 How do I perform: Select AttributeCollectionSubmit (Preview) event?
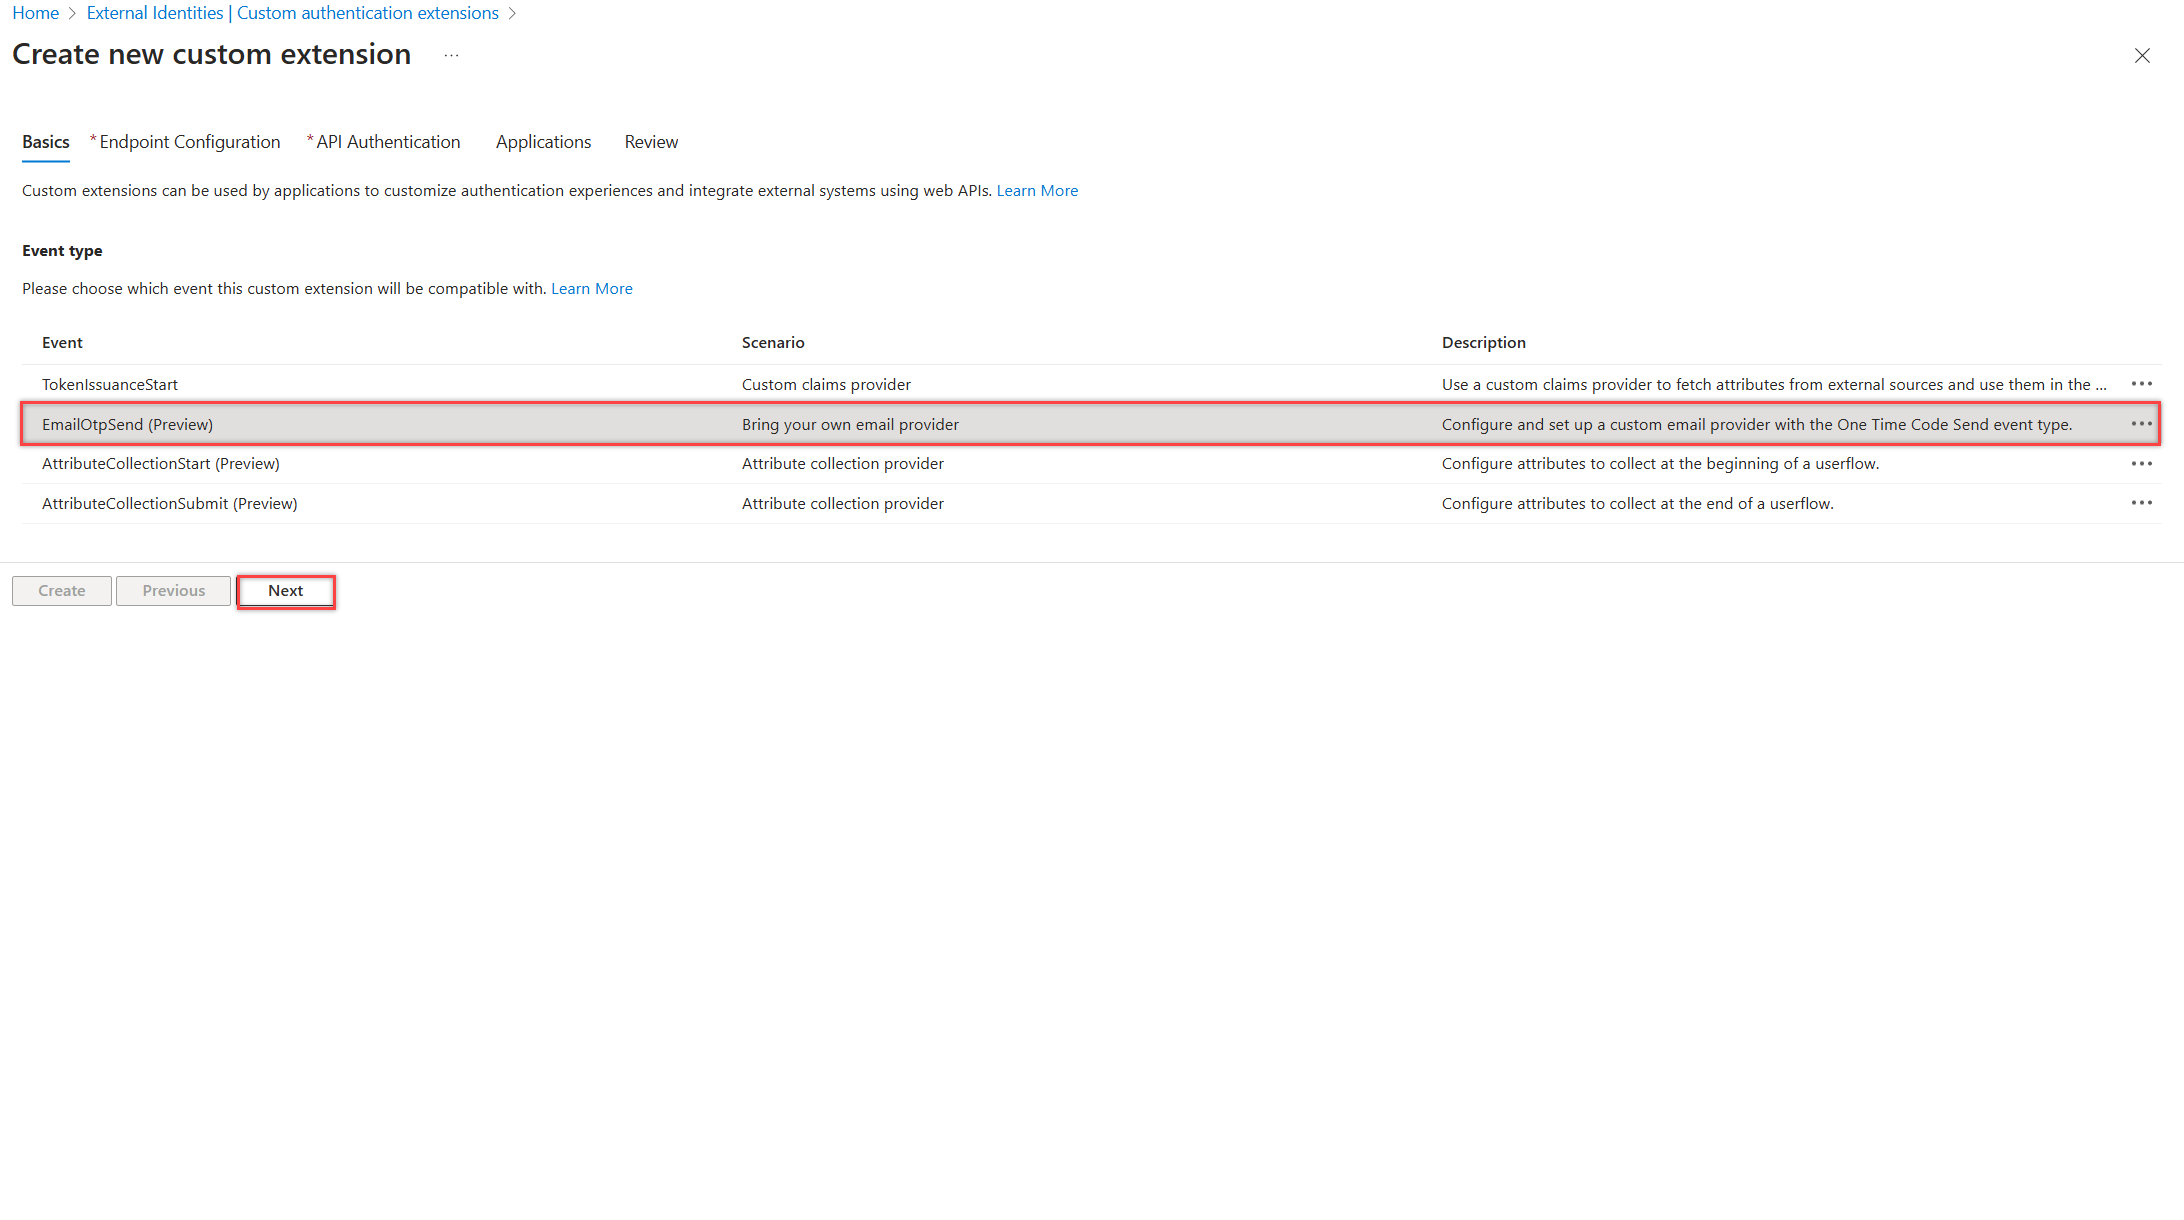click(170, 503)
